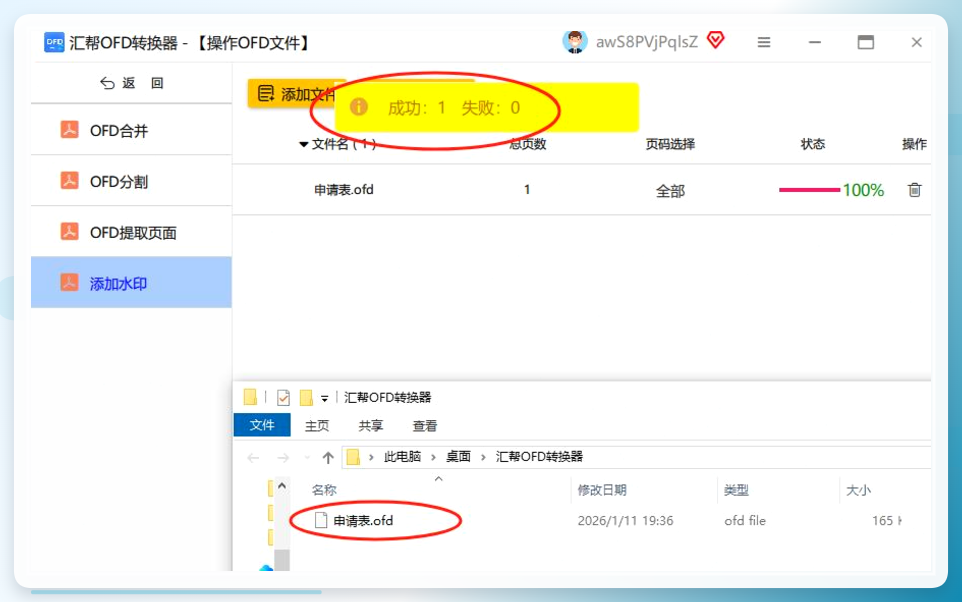This screenshot has height=602, width=962.
Task: Click the info icon in success notification
Action: click(x=358, y=107)
